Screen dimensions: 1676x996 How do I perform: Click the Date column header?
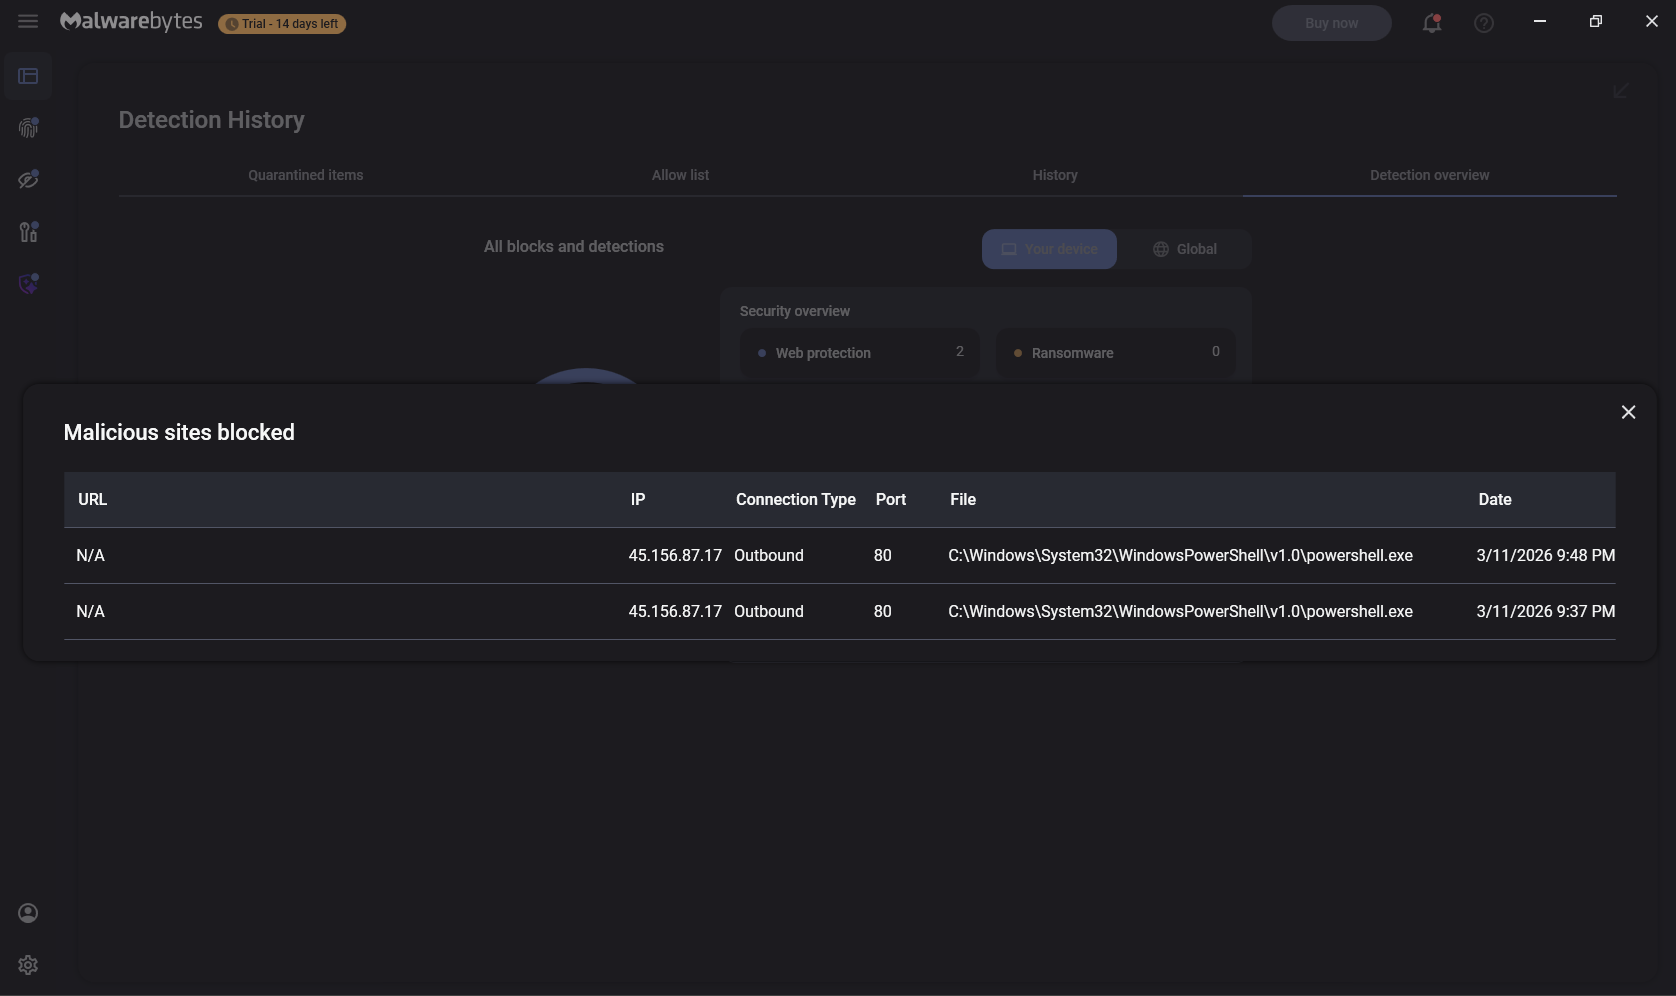(1495, 499)
